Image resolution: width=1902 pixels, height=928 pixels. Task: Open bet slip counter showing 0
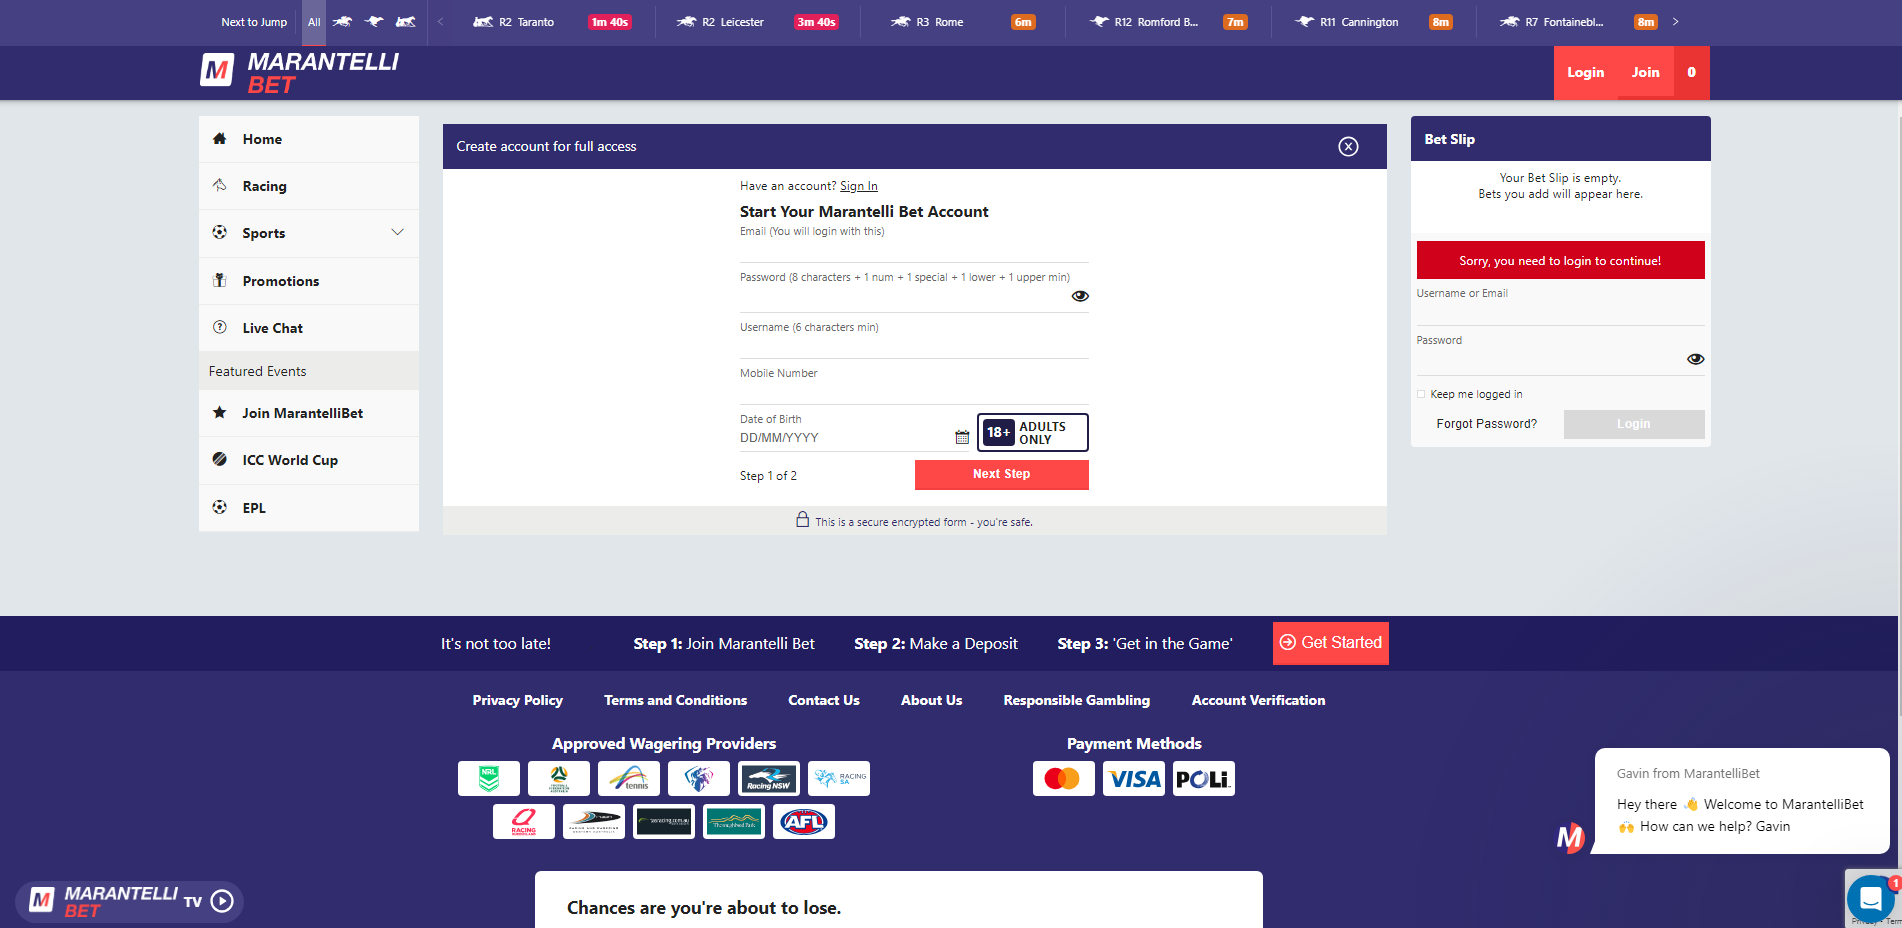coord(1692,72)
